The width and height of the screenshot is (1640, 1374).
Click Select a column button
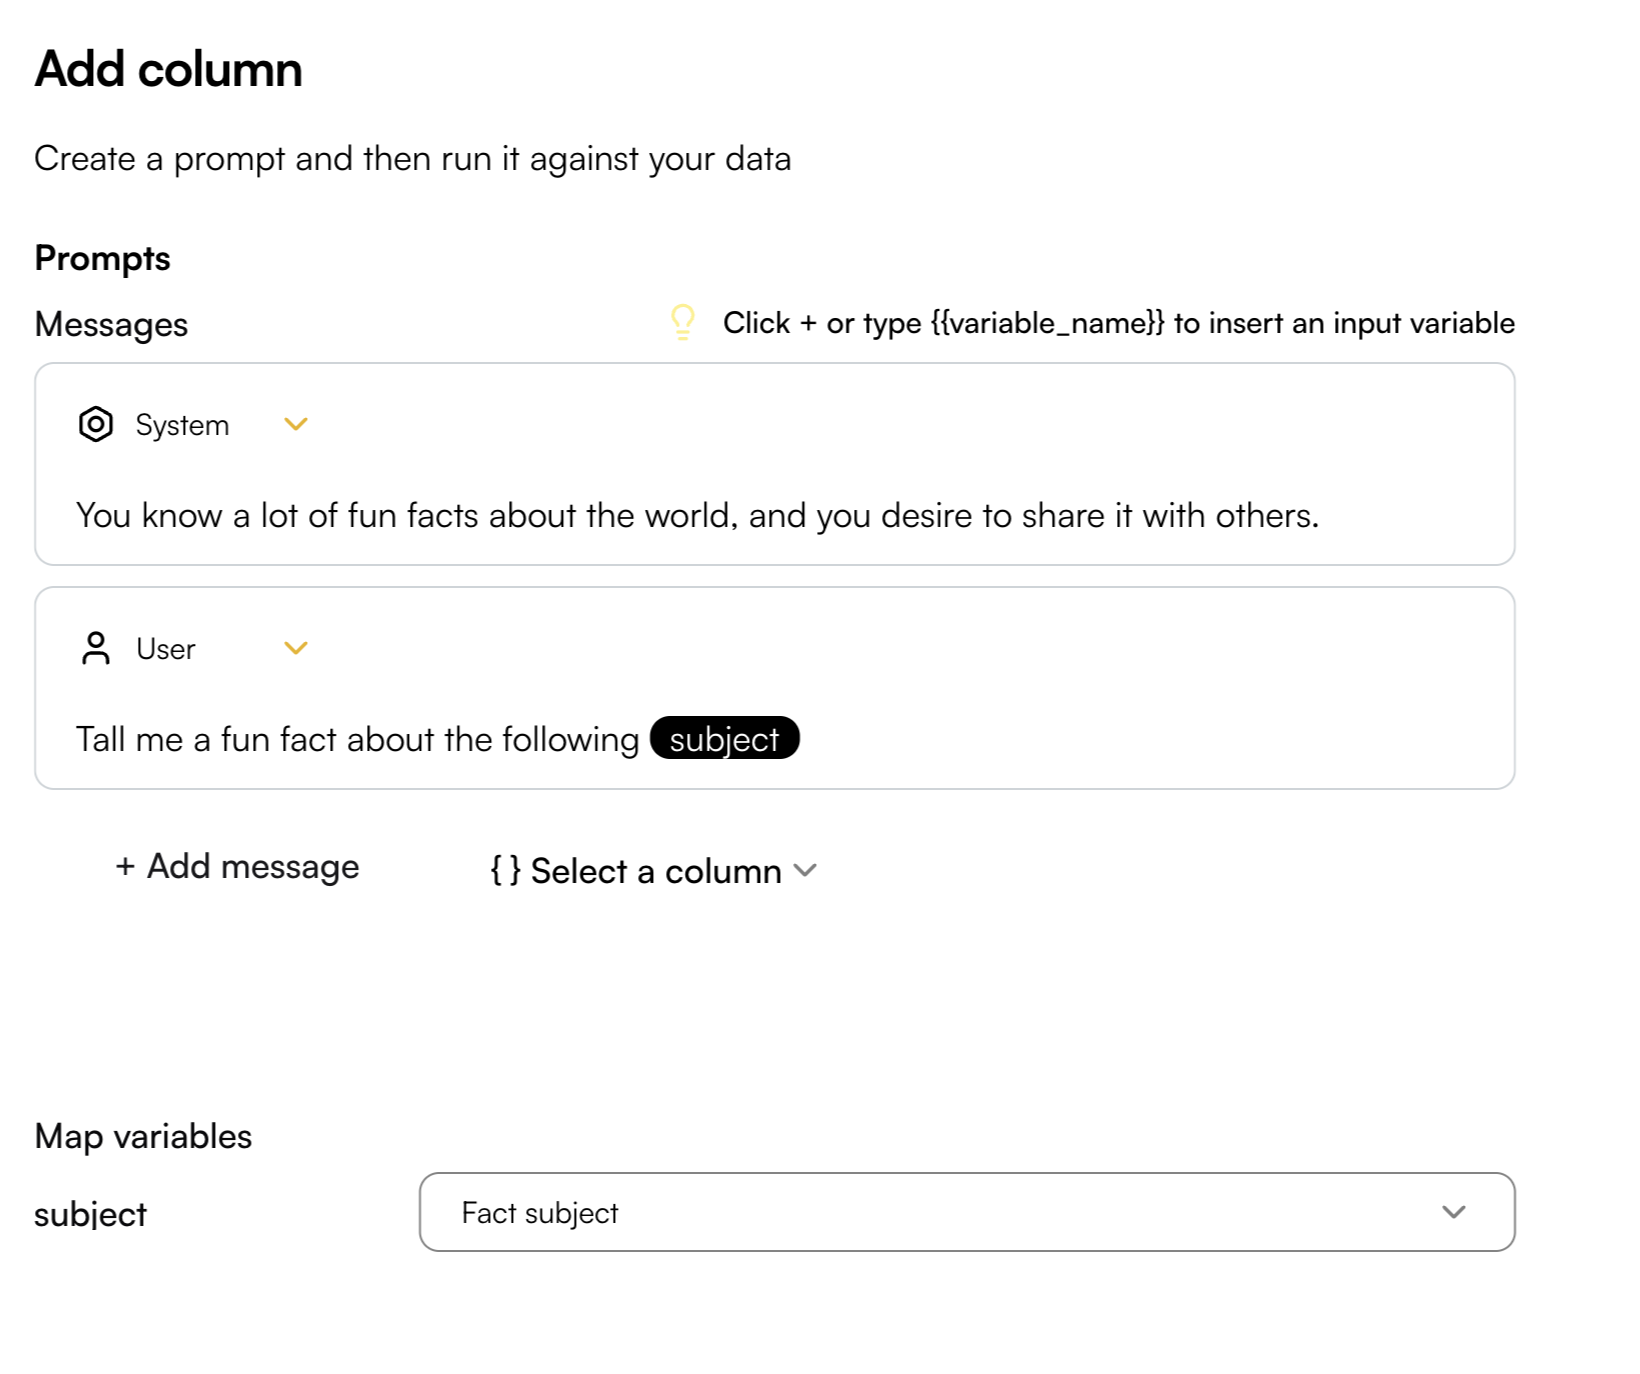coord(654,870)
